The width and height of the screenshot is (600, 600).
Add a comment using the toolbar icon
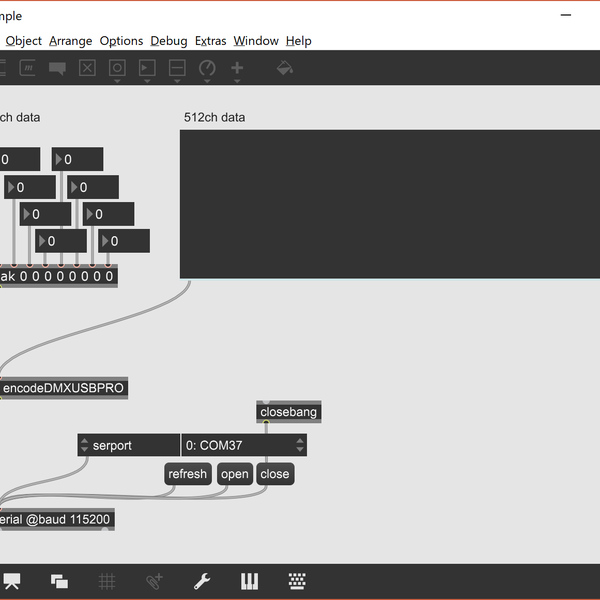tap(57, 68)
